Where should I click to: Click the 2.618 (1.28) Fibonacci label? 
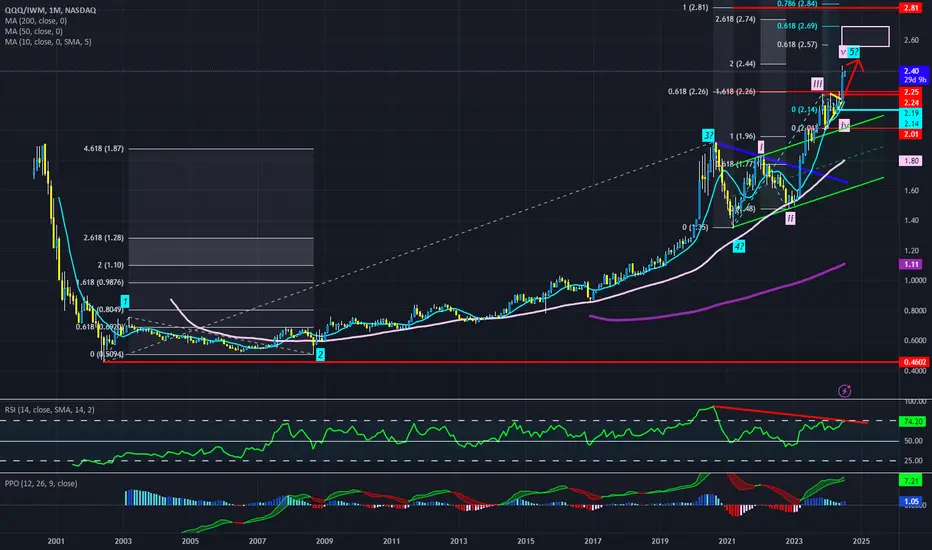click(103, 238)
